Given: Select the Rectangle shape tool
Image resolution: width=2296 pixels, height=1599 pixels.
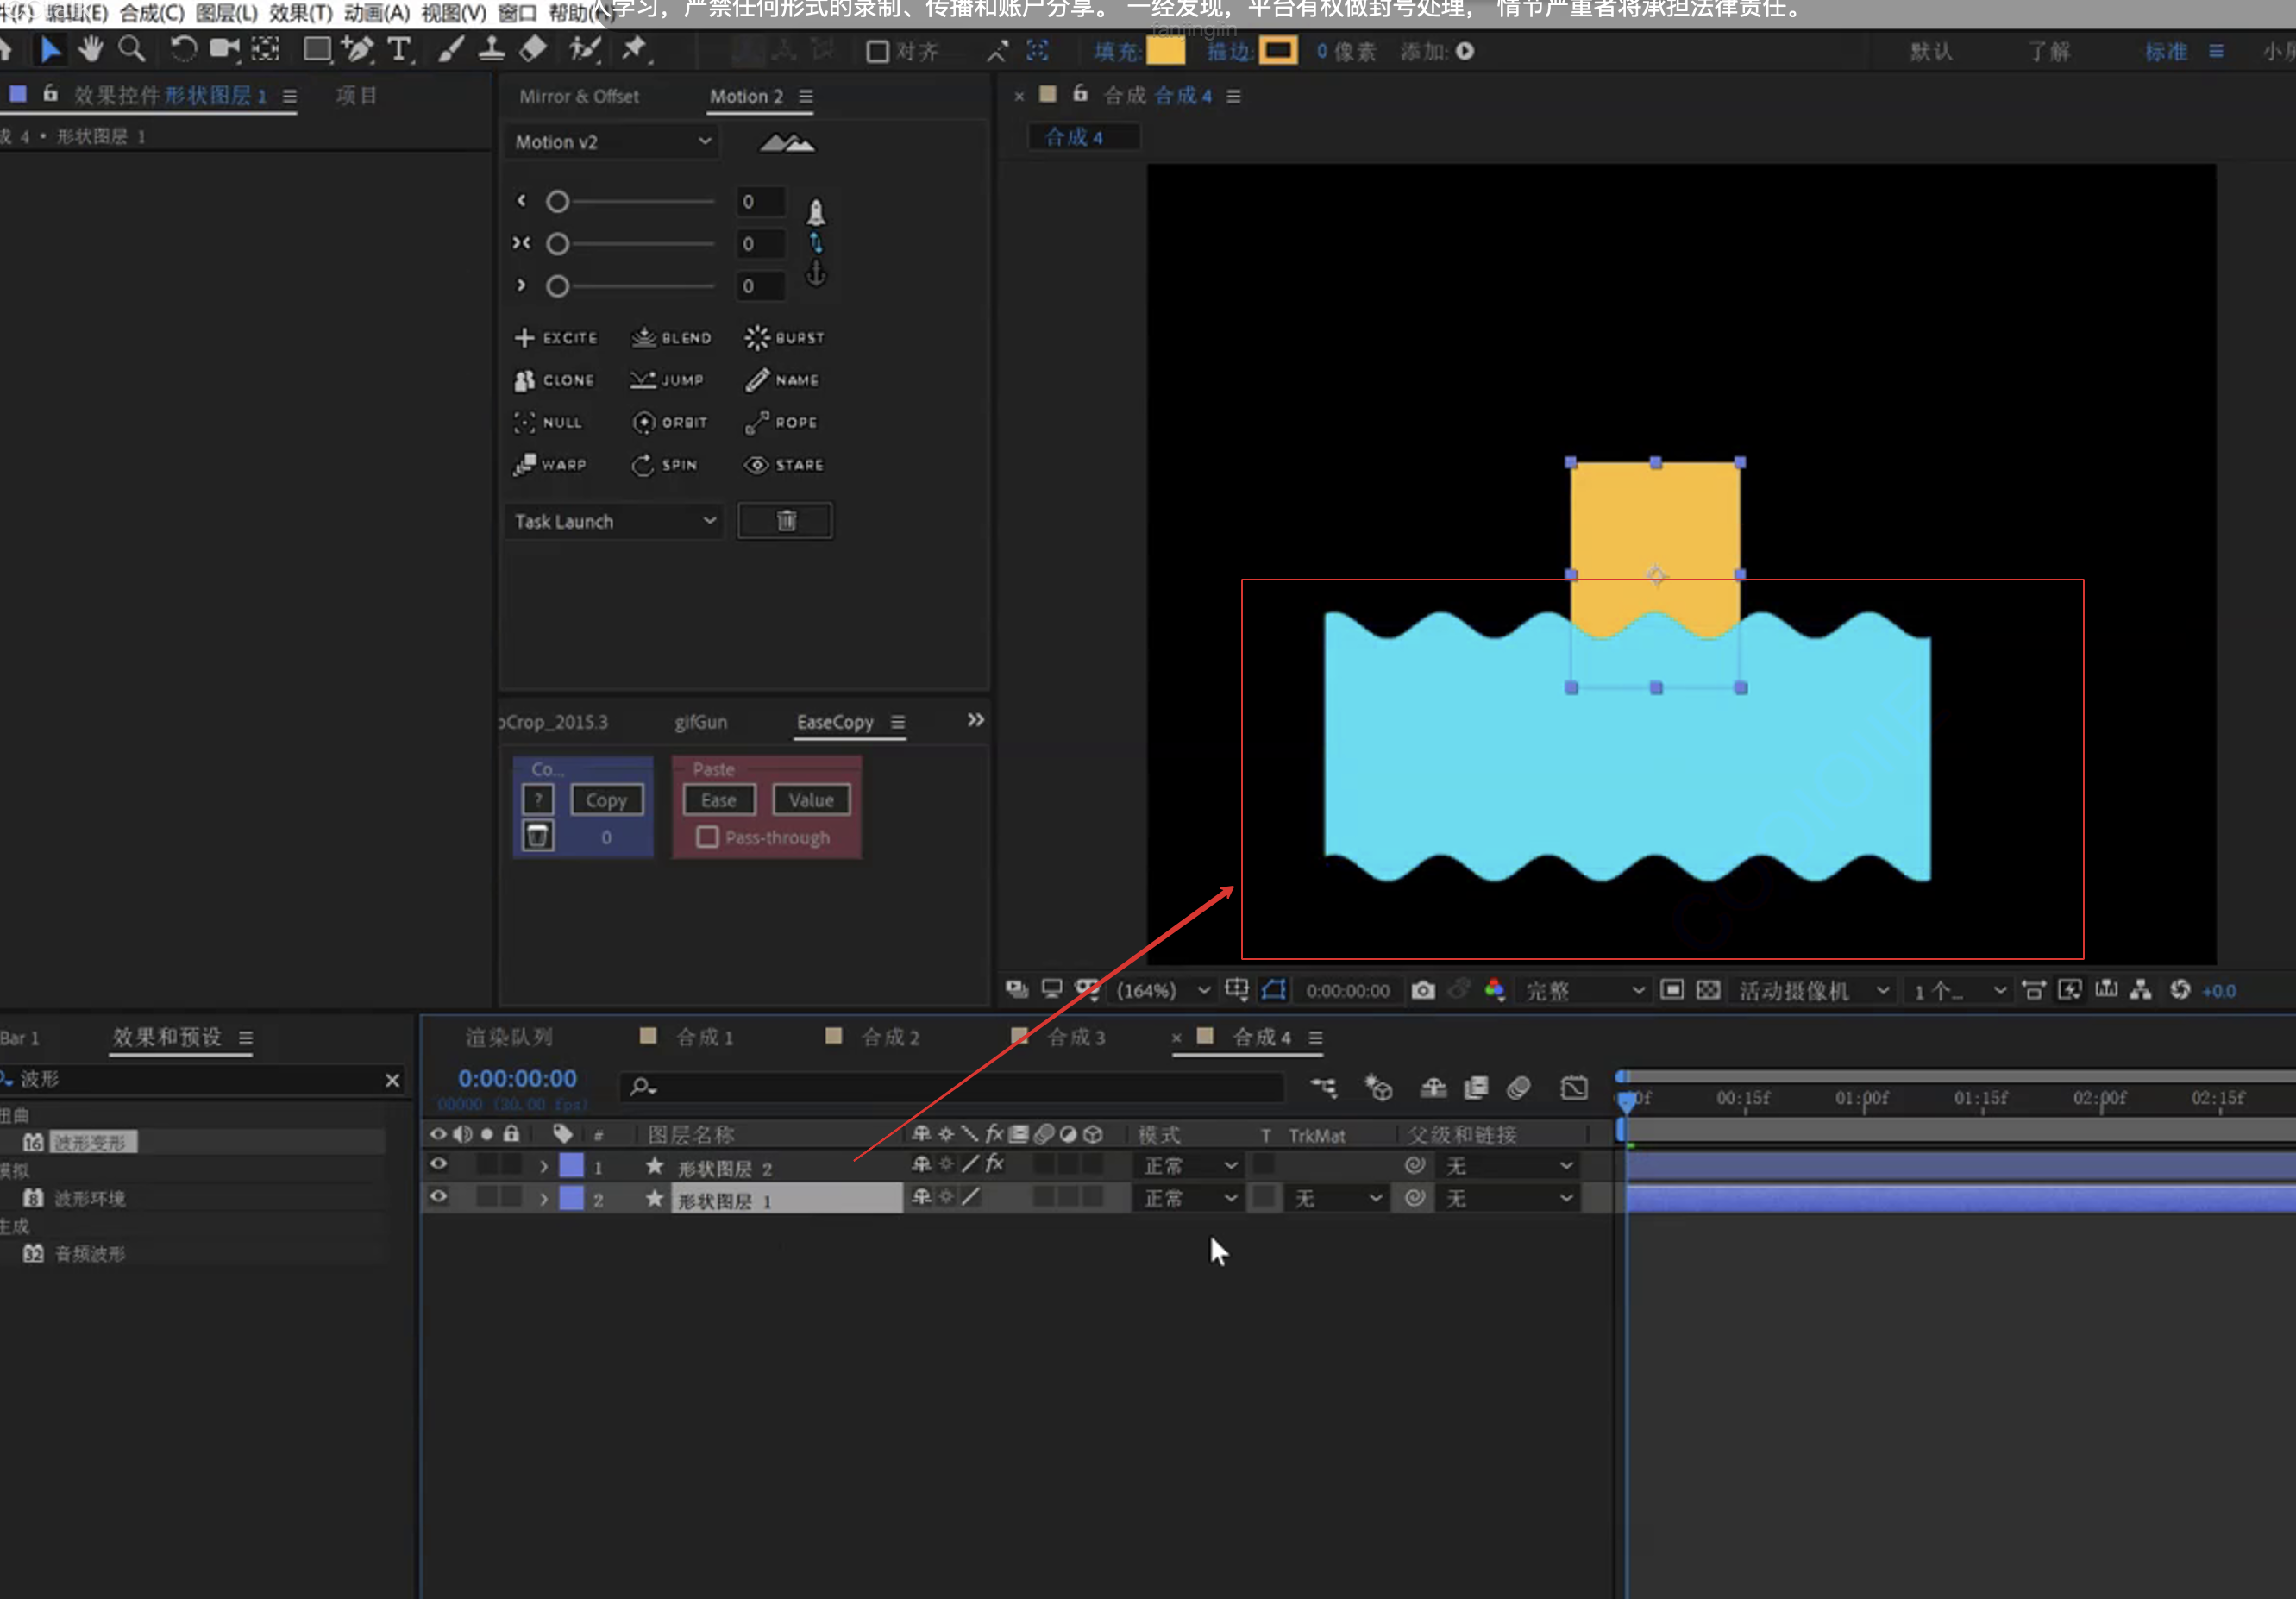Looking at the screenshot, I should (x=317, y=49).
